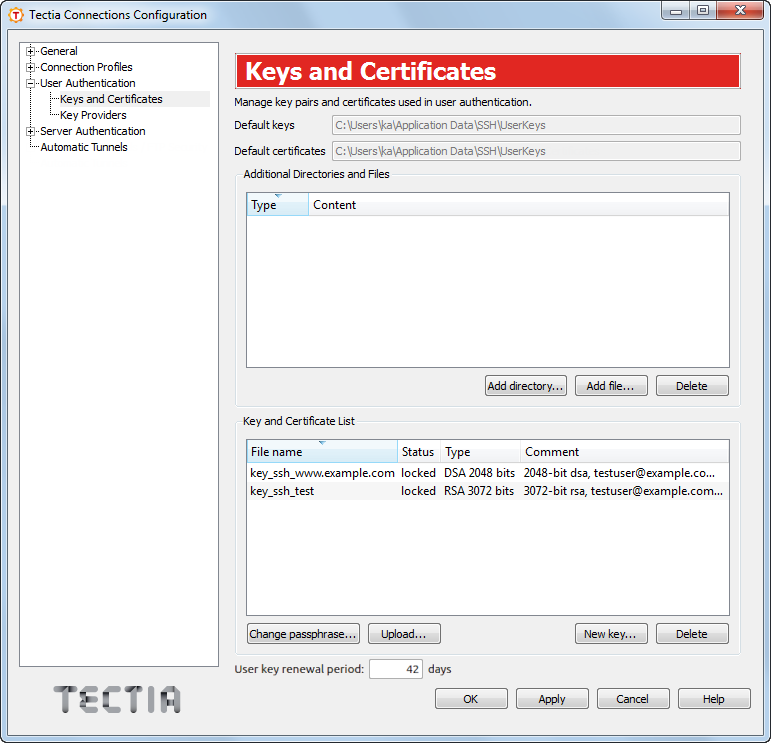This screenshot has width=771, height=743.
Task: Select key_ssh_www.example.com row
Action: click(488, 473)
